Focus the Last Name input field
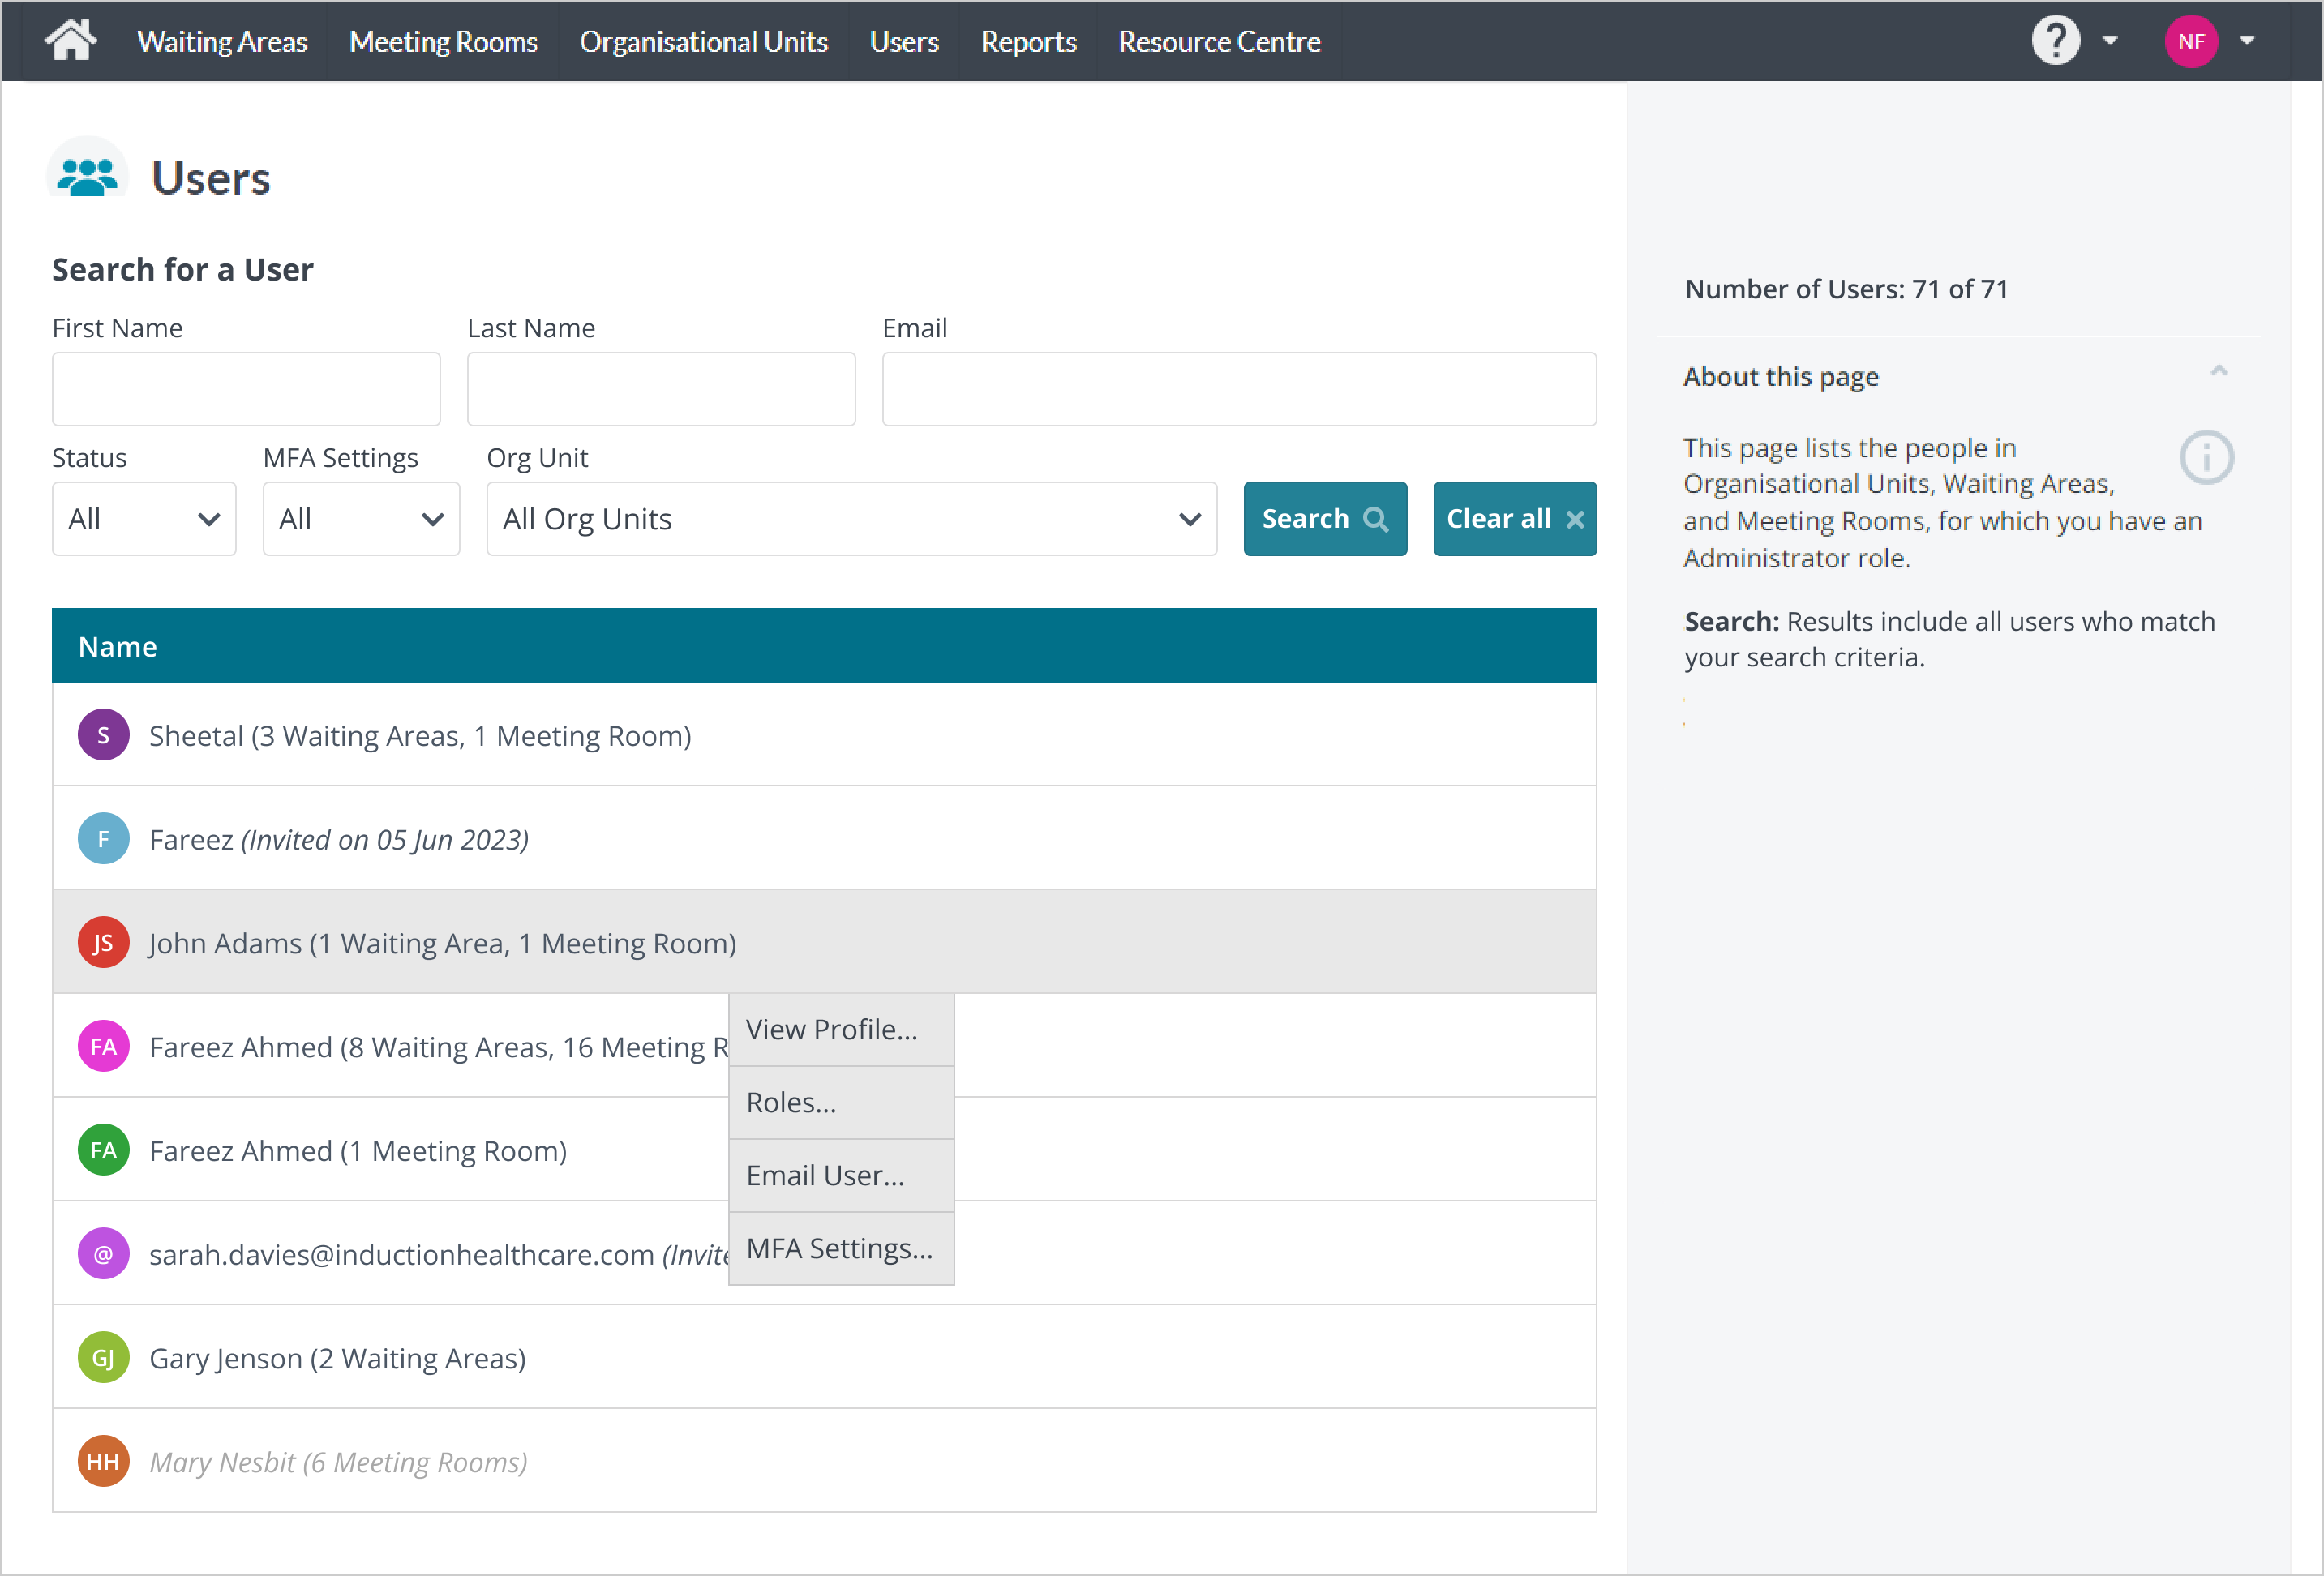The image size is (2324, 1576). 661,389
